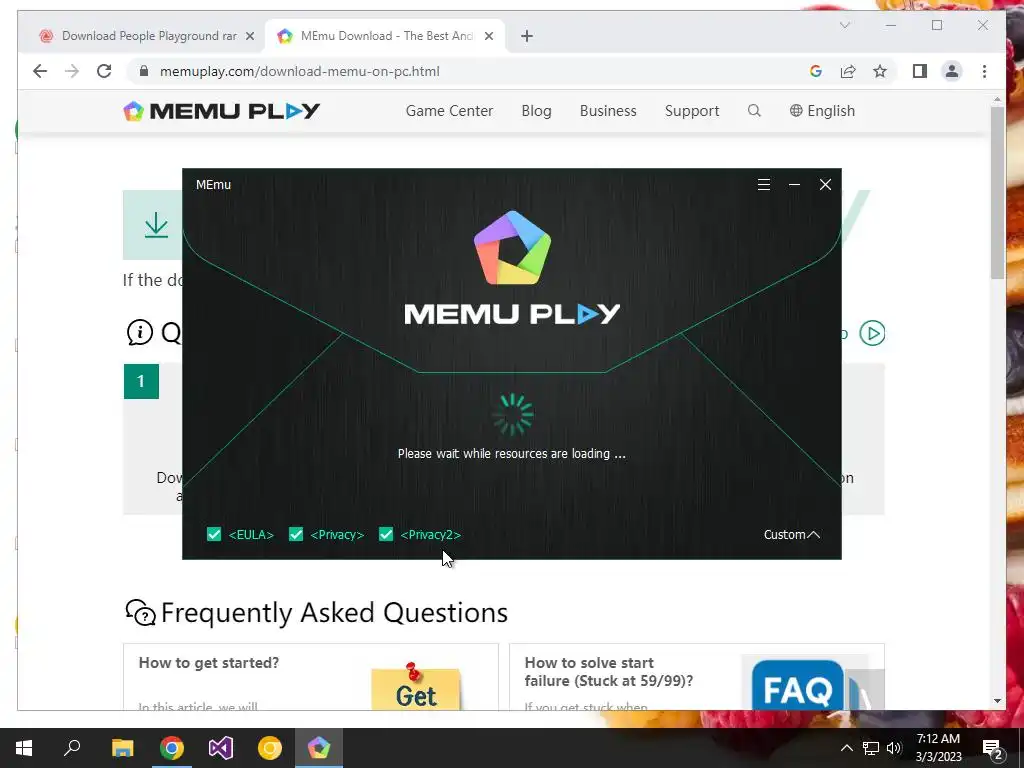The width and height of the screenshot is (1024, 768).
Task: Toggle the Privacy2 checkbox
Action: pos(386,534)
